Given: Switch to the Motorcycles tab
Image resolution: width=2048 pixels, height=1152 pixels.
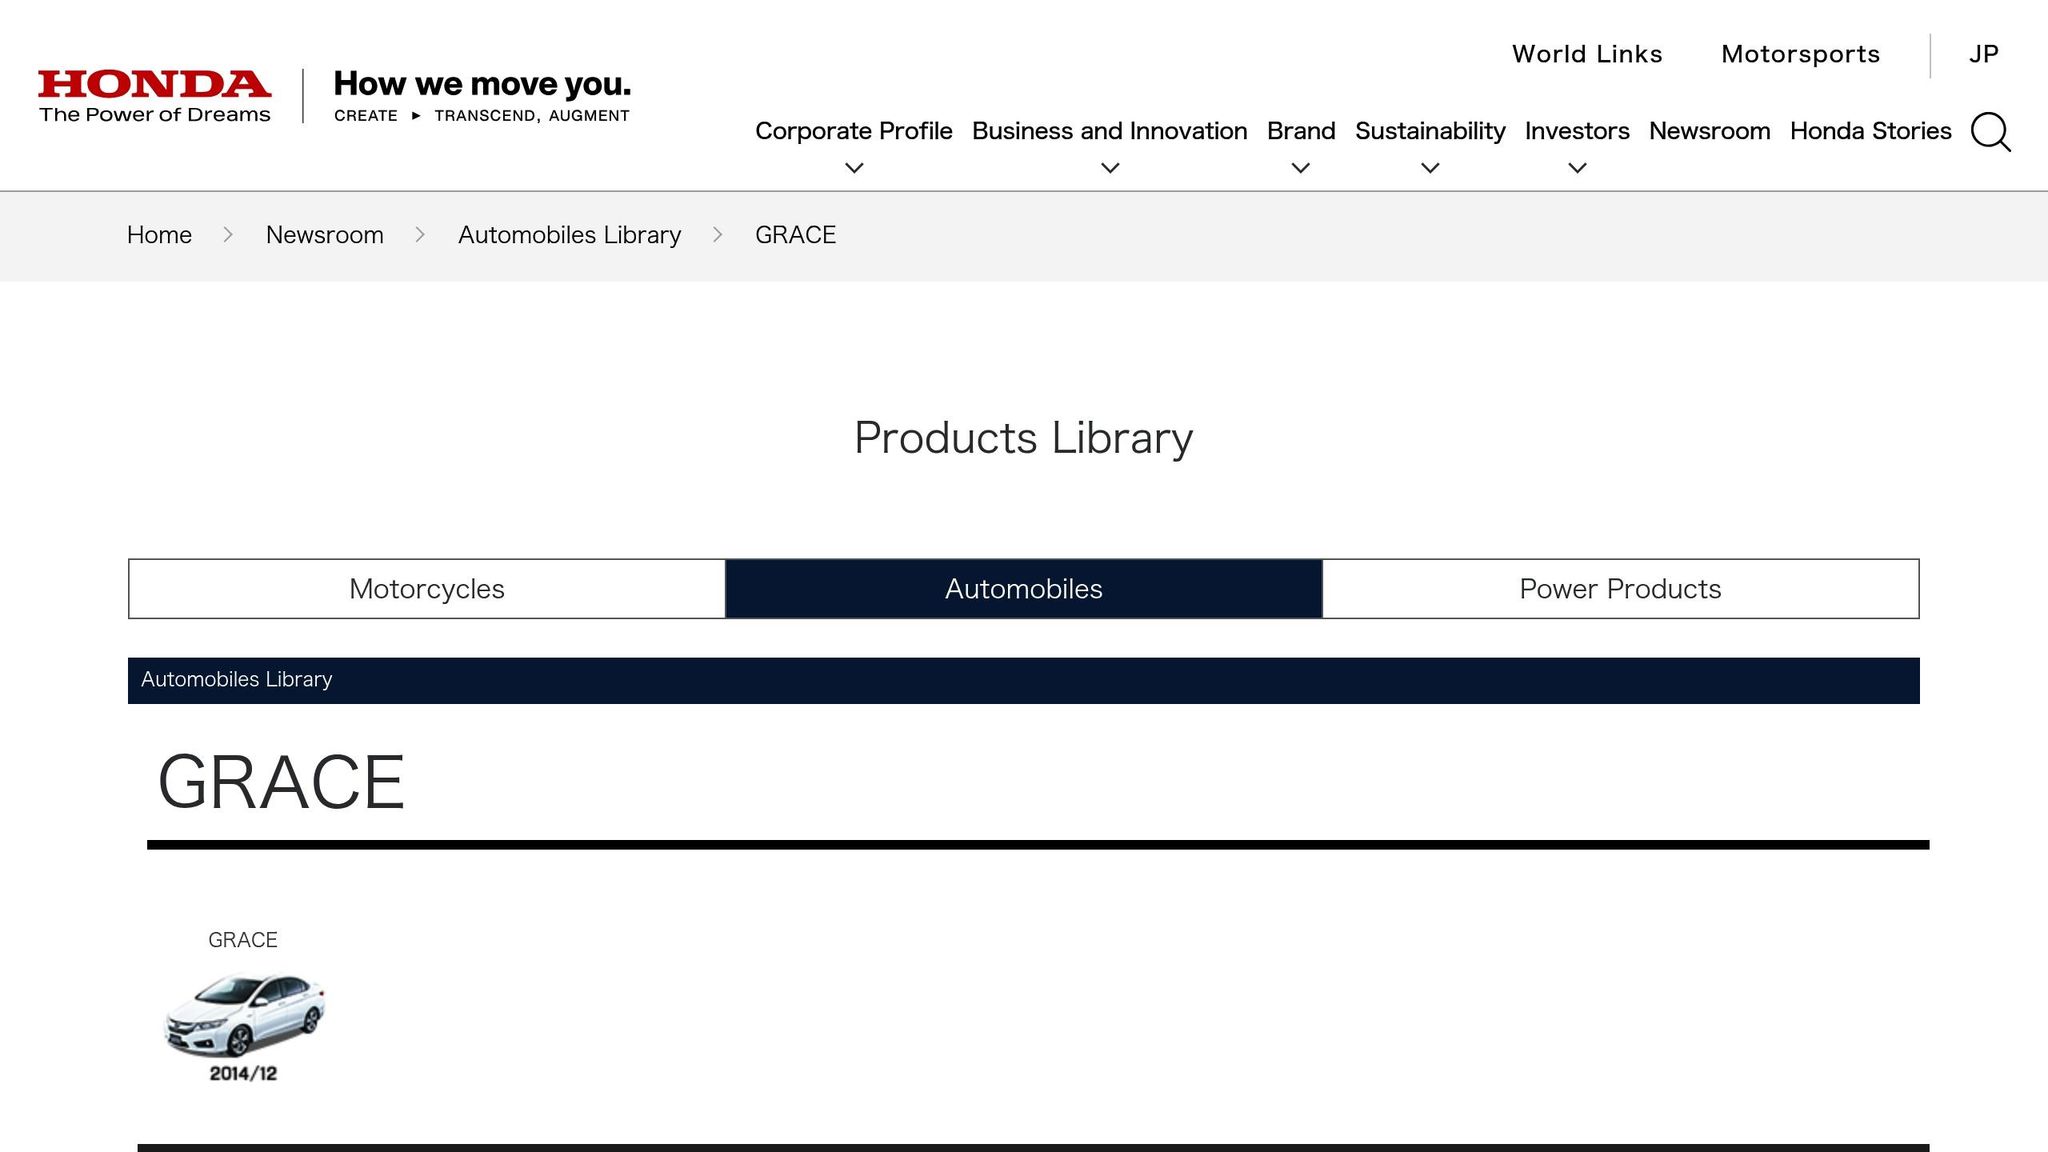Looking at the screenshot, I should point(427,589).
